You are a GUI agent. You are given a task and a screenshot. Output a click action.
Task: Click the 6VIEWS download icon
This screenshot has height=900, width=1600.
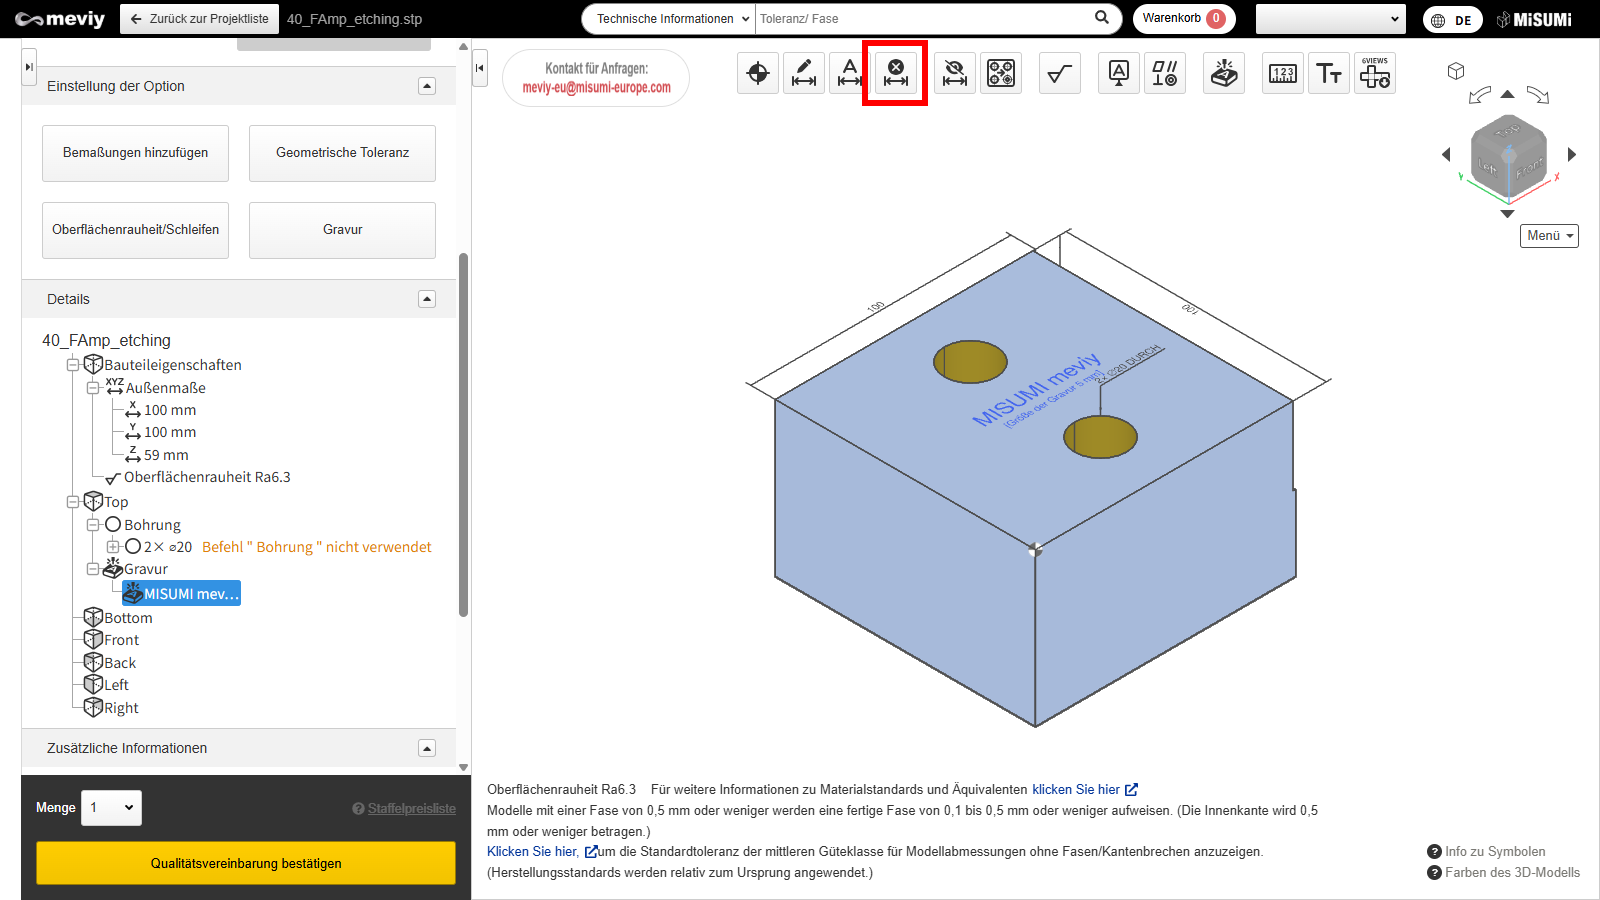1375,73
